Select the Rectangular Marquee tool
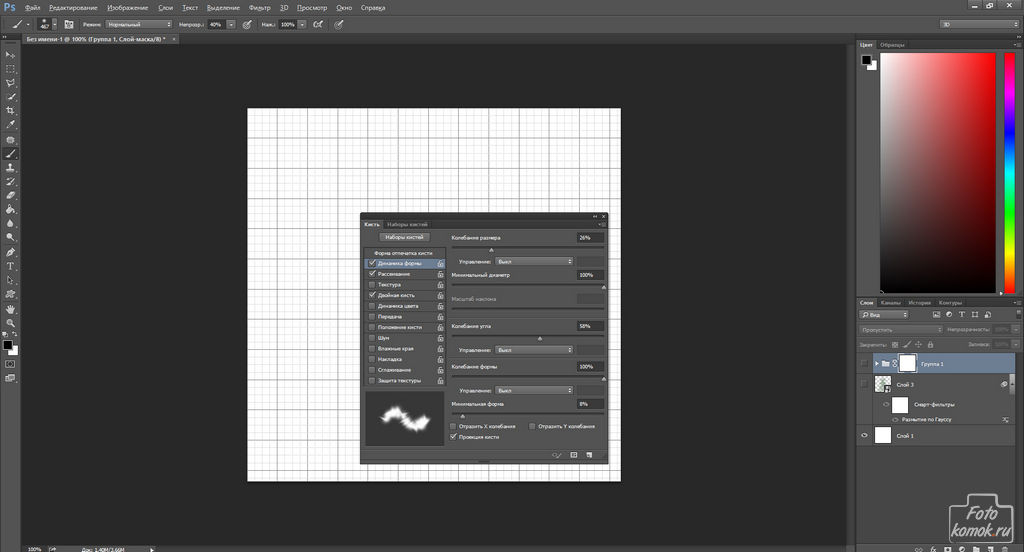1024x552 pixels. tap(10, 69)
